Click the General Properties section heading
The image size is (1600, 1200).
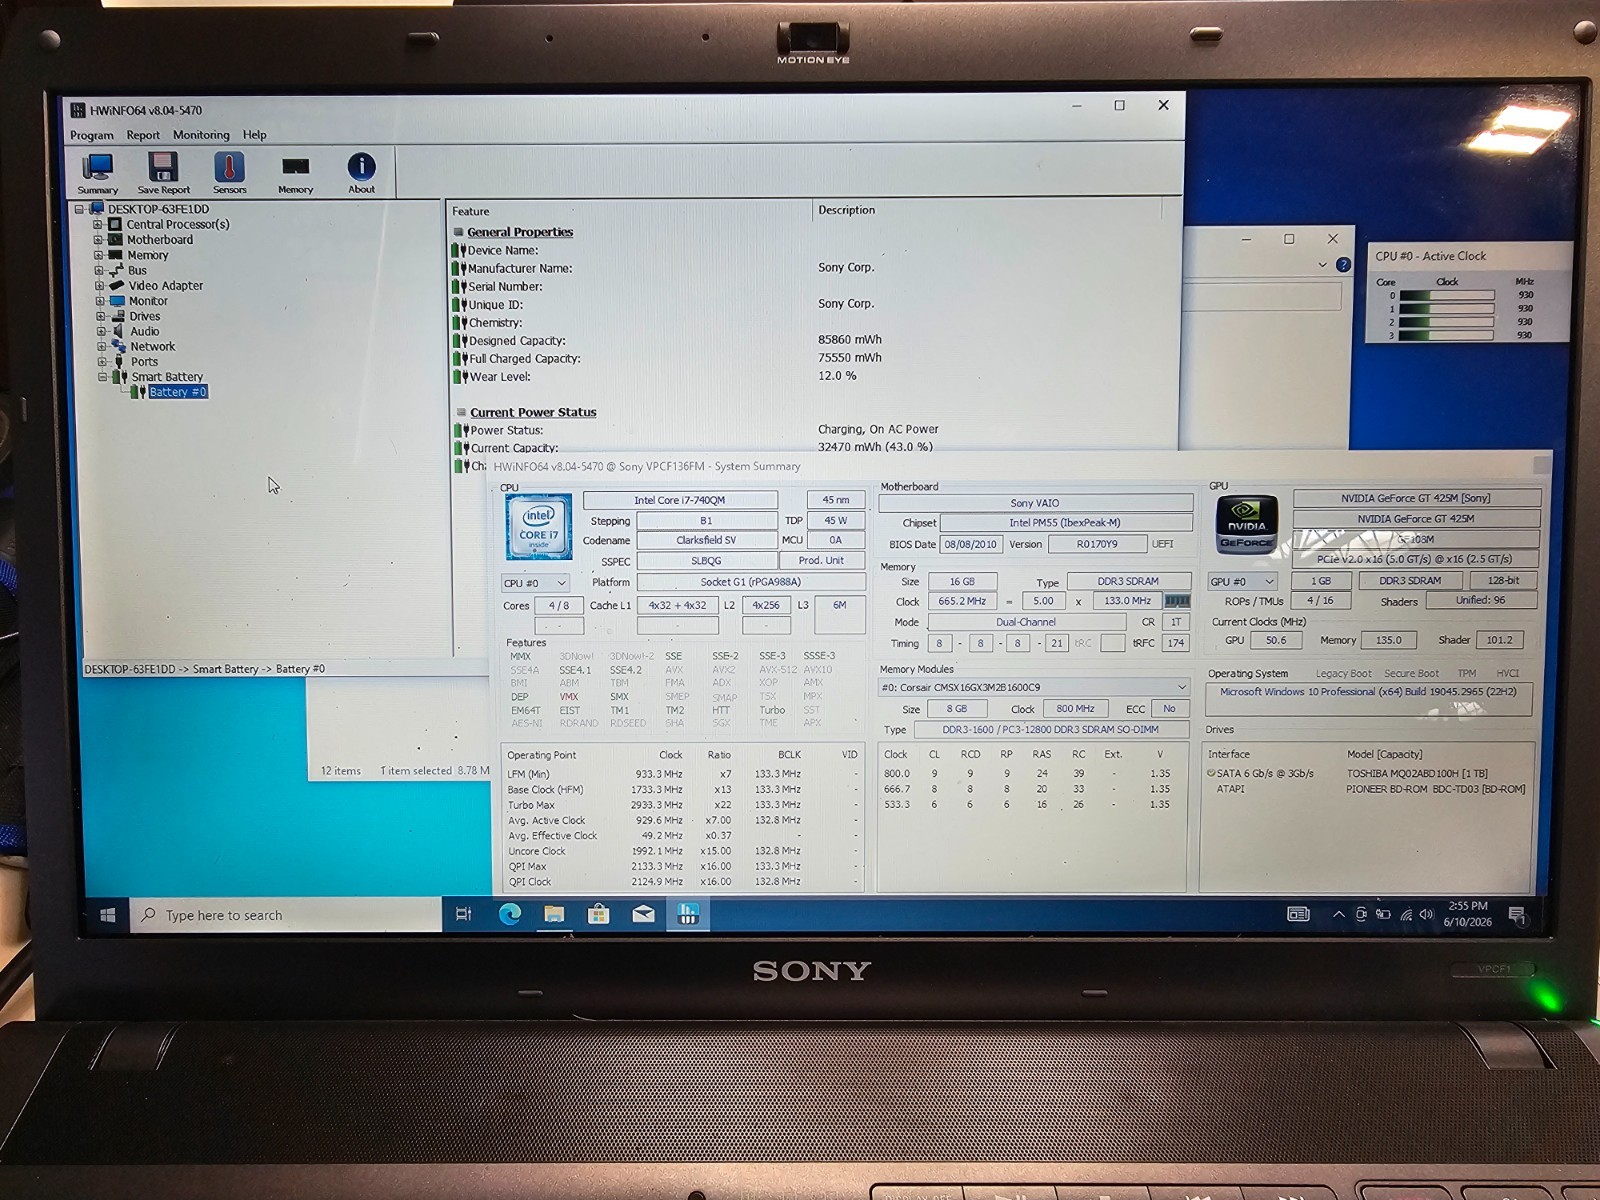[520, 232]
